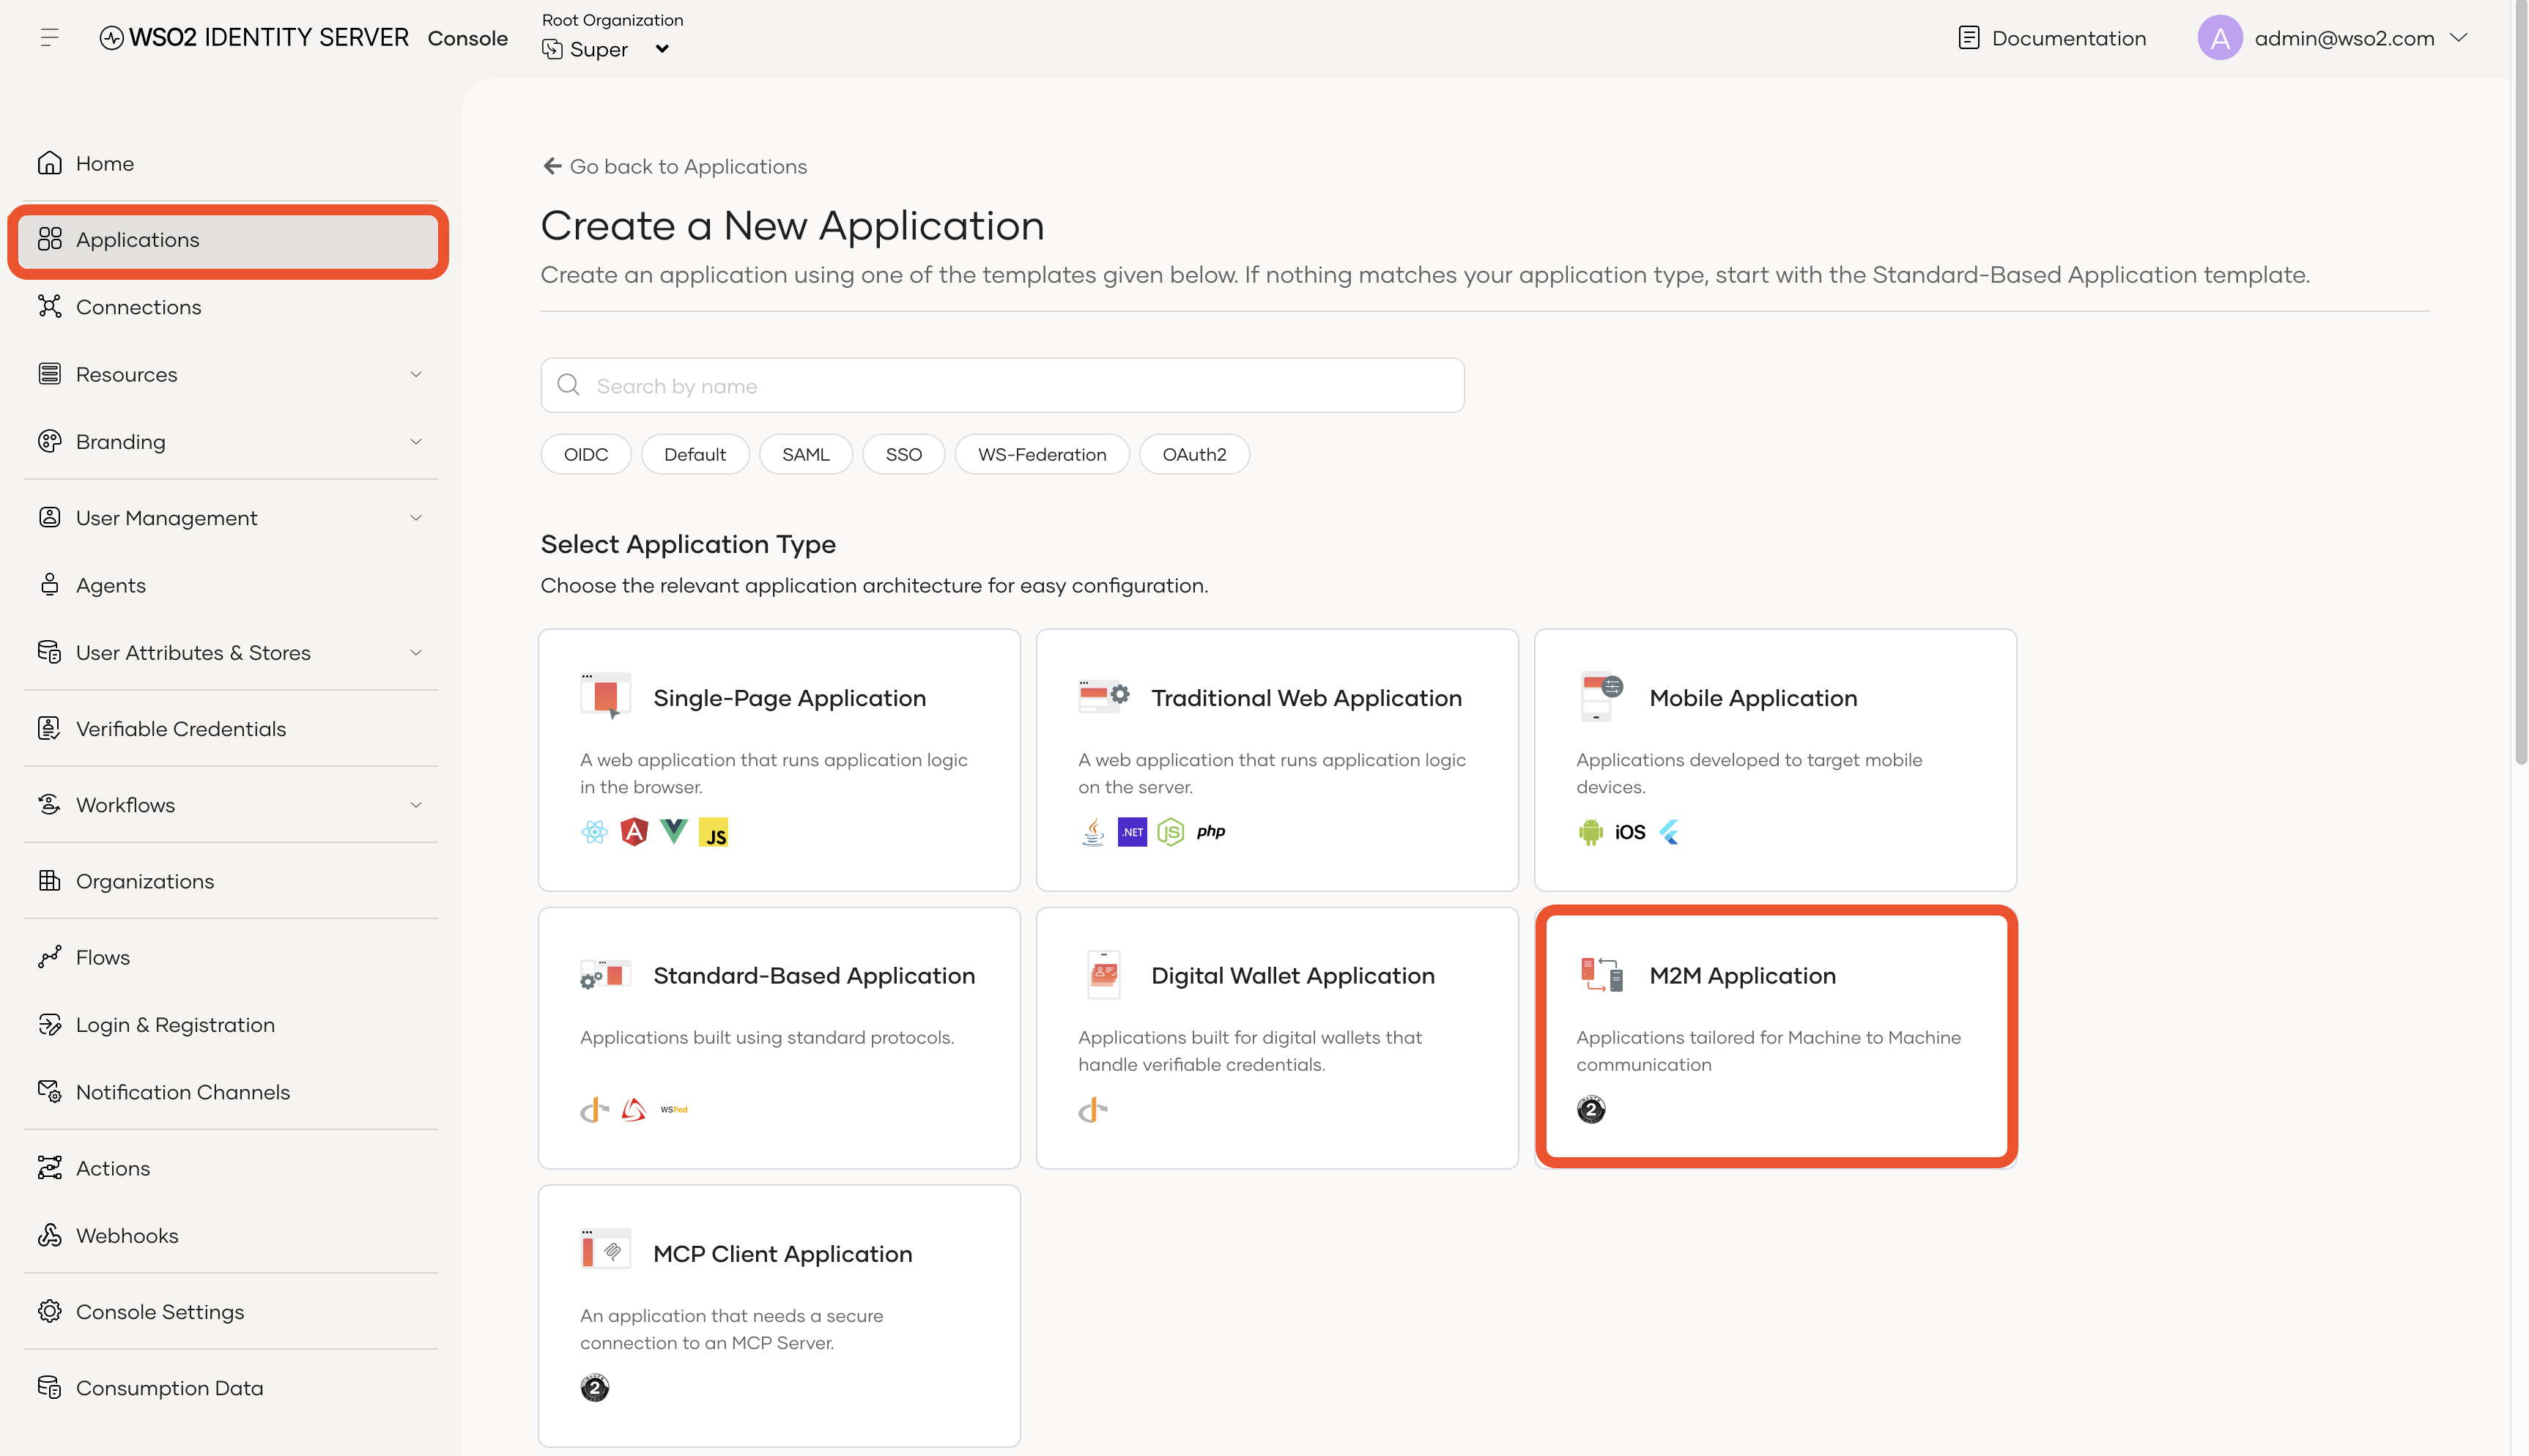Click the Agents sidebar icon
Viewport: 2529px width, 1456px height.
pos(49,585)
